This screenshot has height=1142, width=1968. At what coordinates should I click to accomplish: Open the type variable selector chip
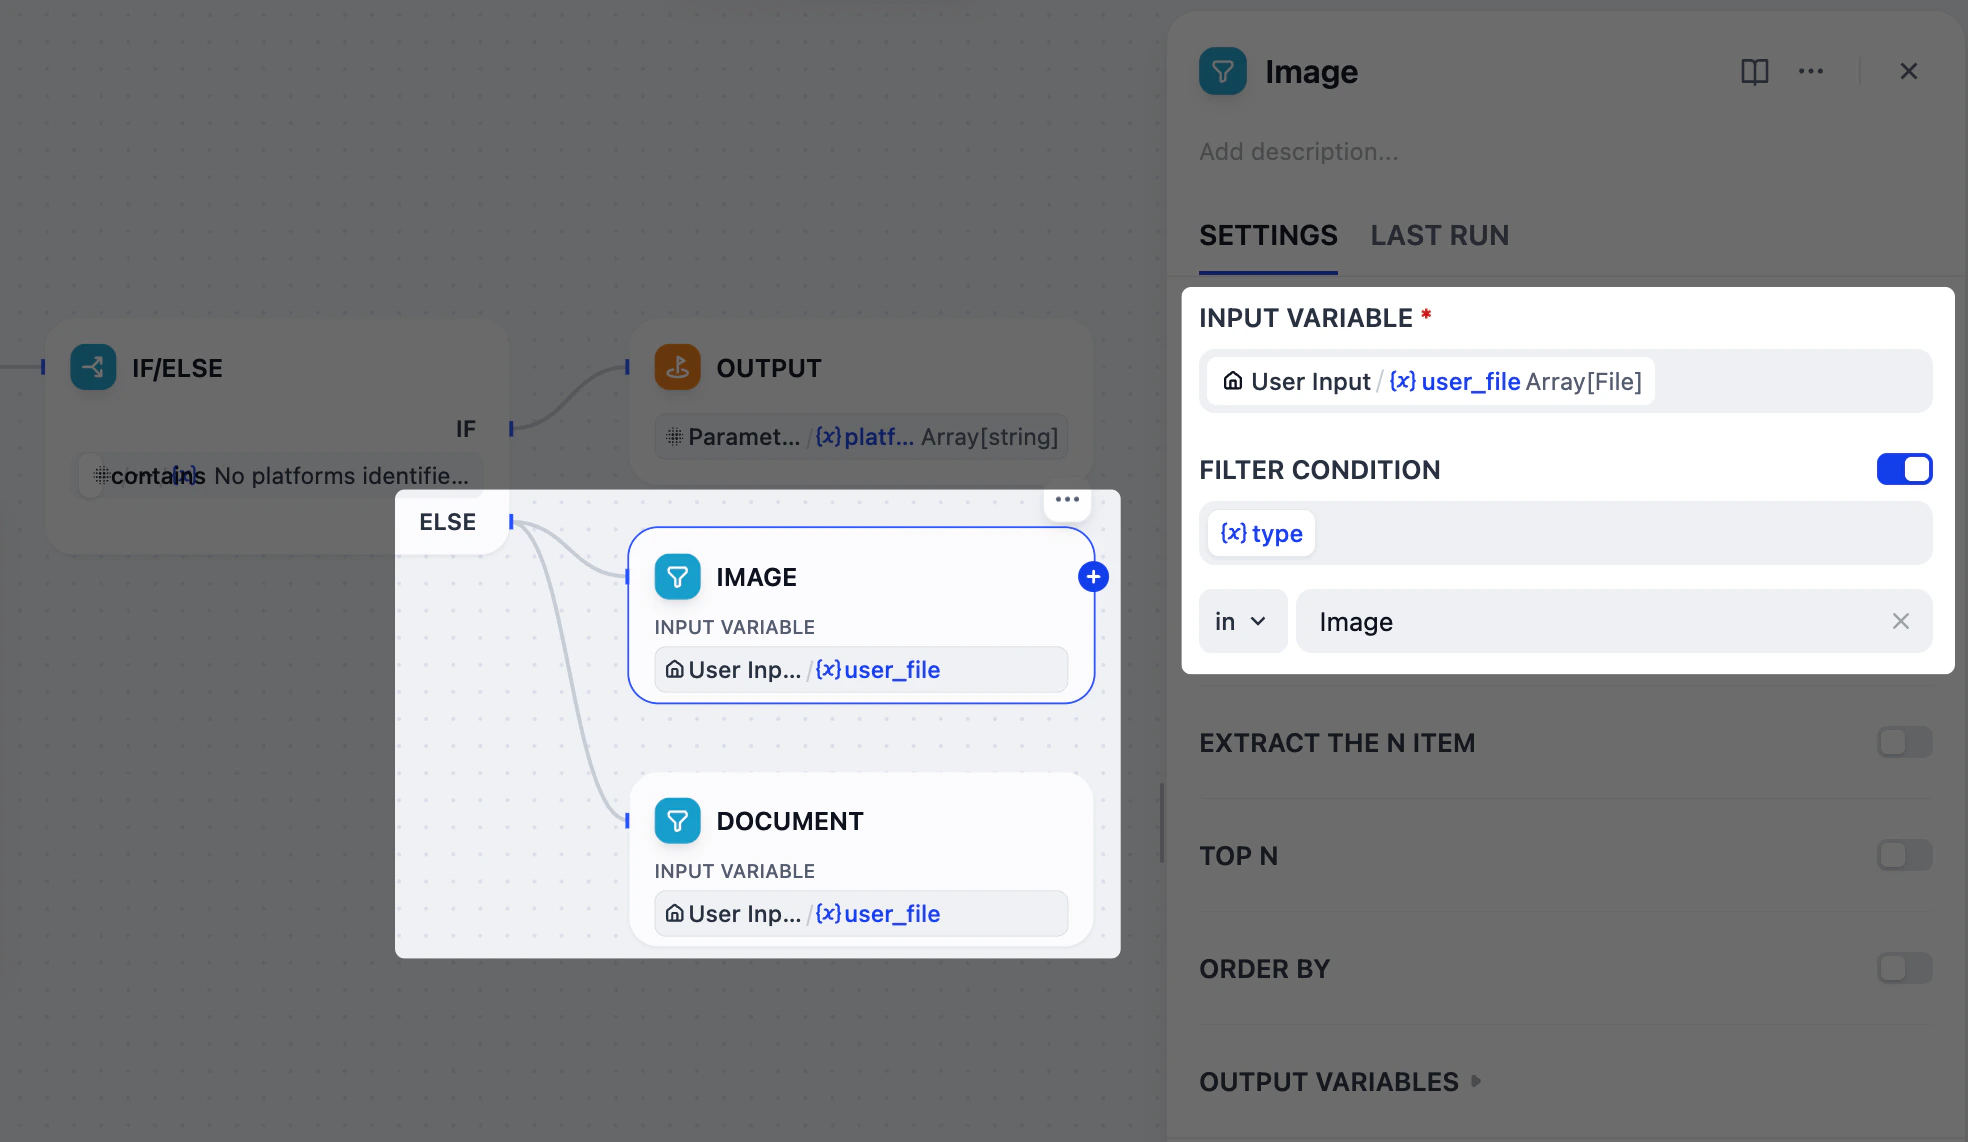click(1261, 533)
